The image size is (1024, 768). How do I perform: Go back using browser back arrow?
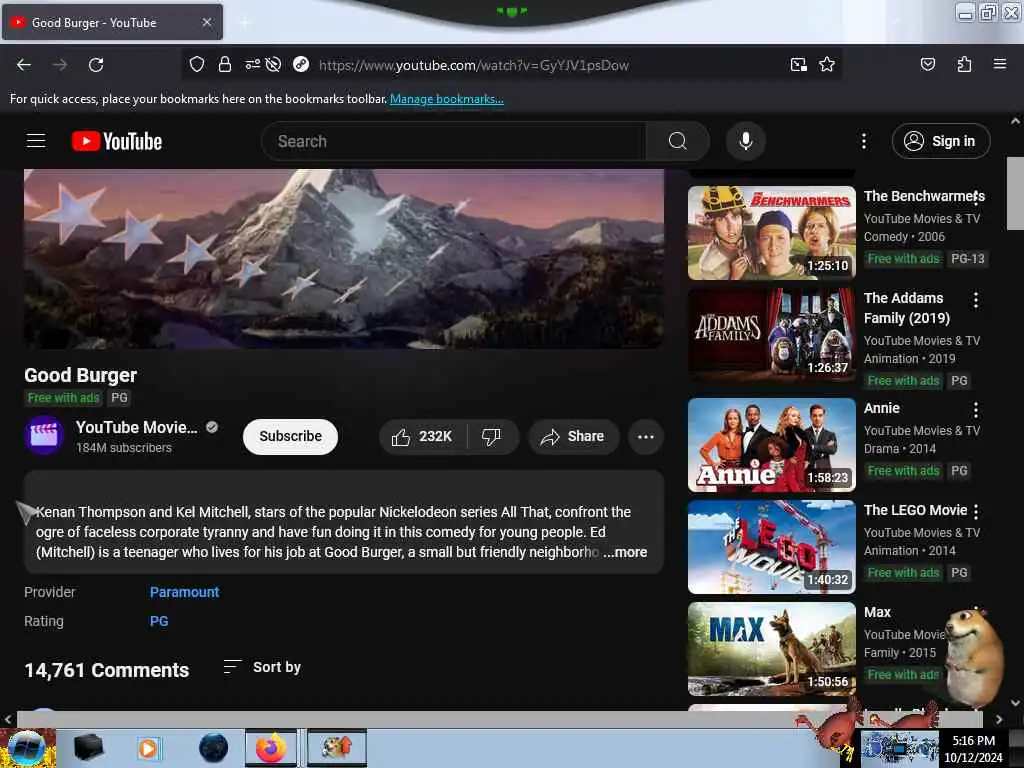tap(24, 65)
